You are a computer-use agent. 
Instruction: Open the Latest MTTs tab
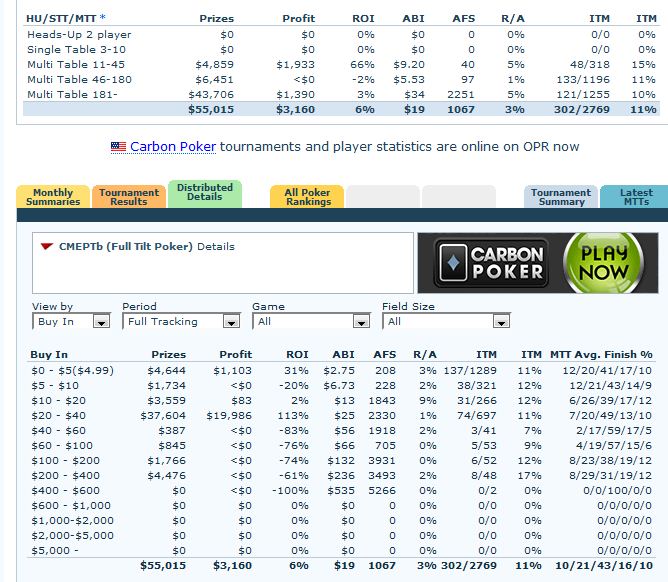click(x=635, y=197)
